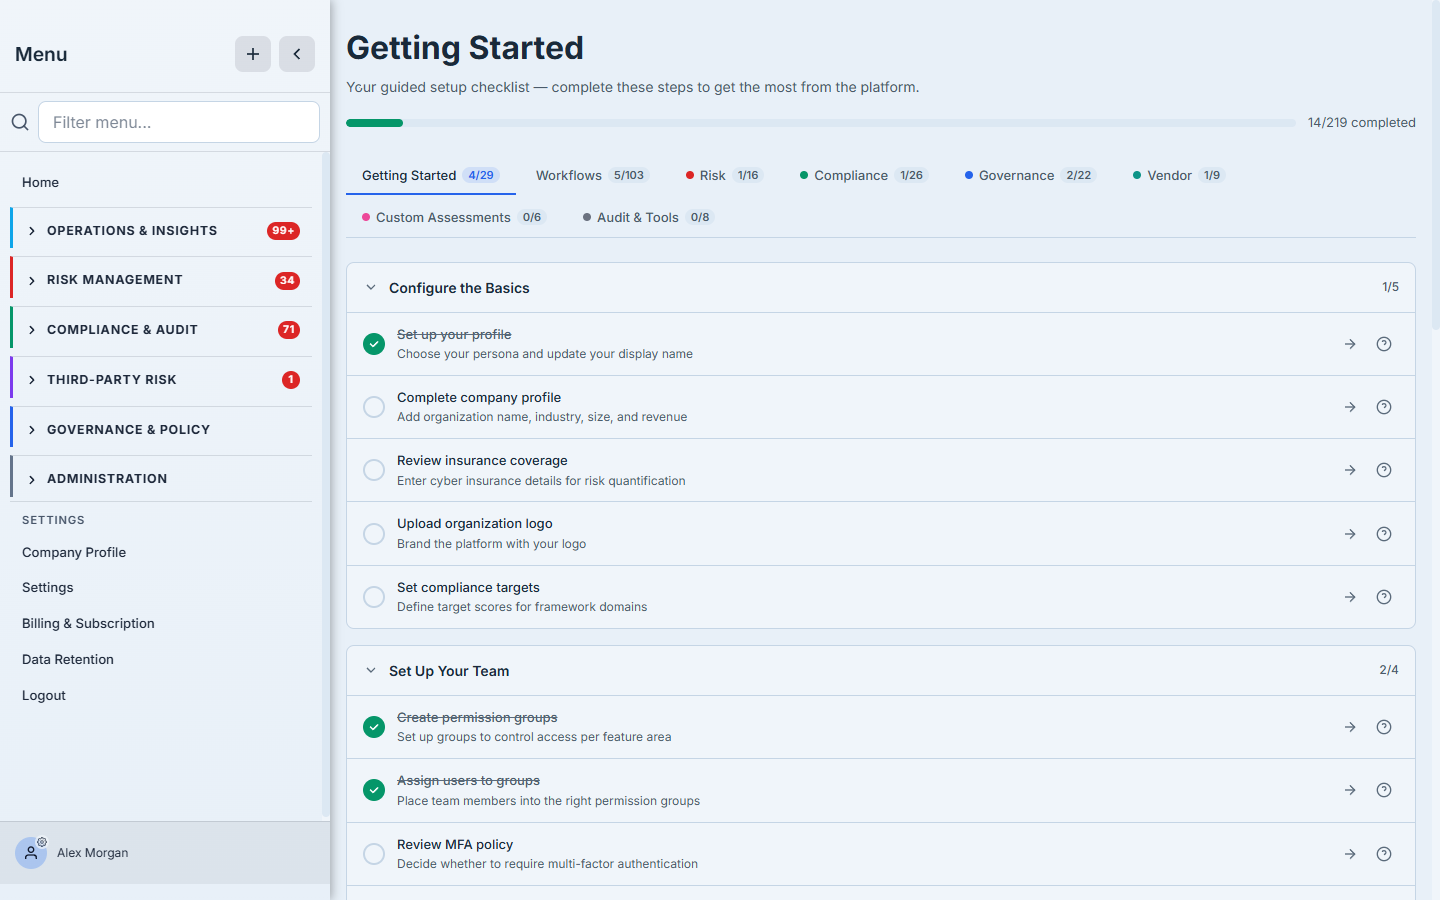Viewport: 1440px width, 900px height.
Task: Open the Settings link in sidebar
Action: tap(48, 587)
